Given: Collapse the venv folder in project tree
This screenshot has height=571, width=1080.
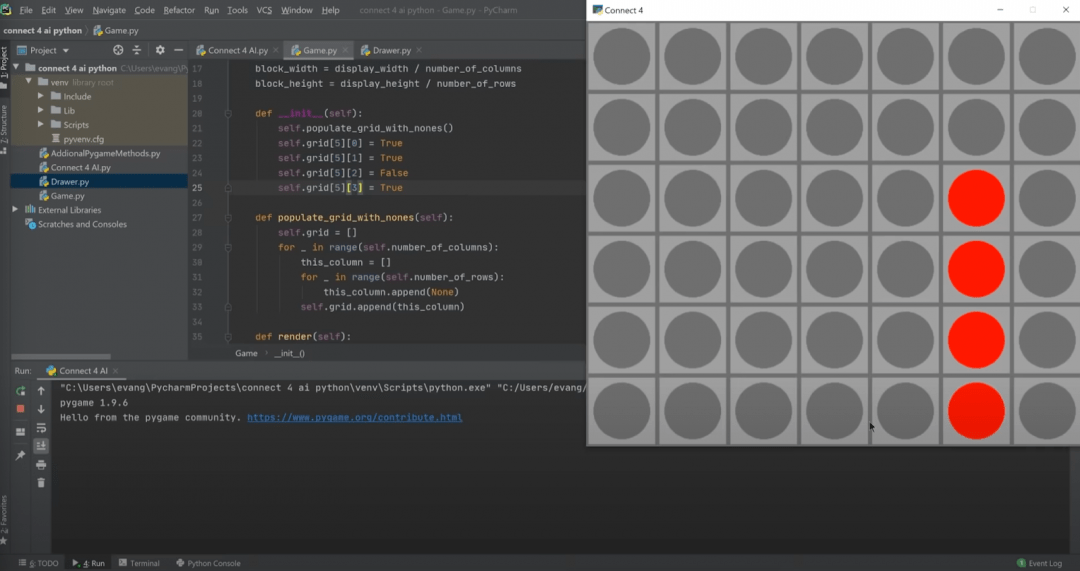Looking at the screenshot, I should (29, 82).
